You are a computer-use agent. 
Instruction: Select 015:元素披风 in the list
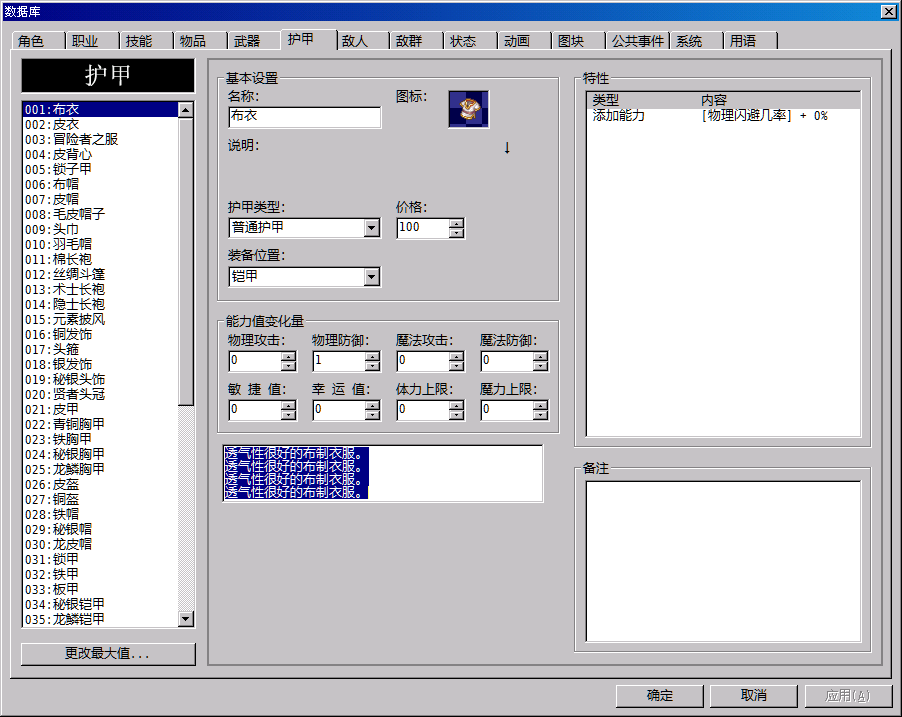click(101, 319)
